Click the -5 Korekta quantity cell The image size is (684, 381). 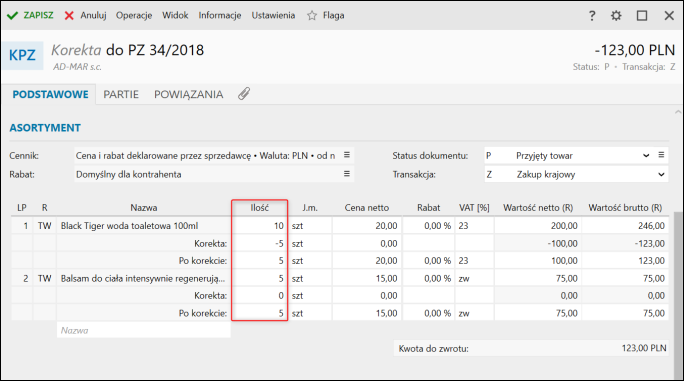click(260, 244)
